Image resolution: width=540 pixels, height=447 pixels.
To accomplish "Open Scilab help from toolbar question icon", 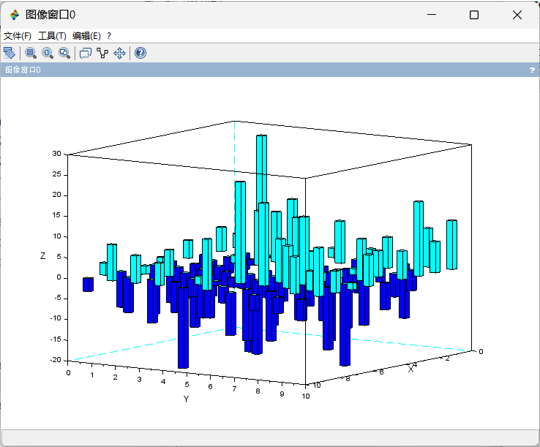I will [140, 53].
